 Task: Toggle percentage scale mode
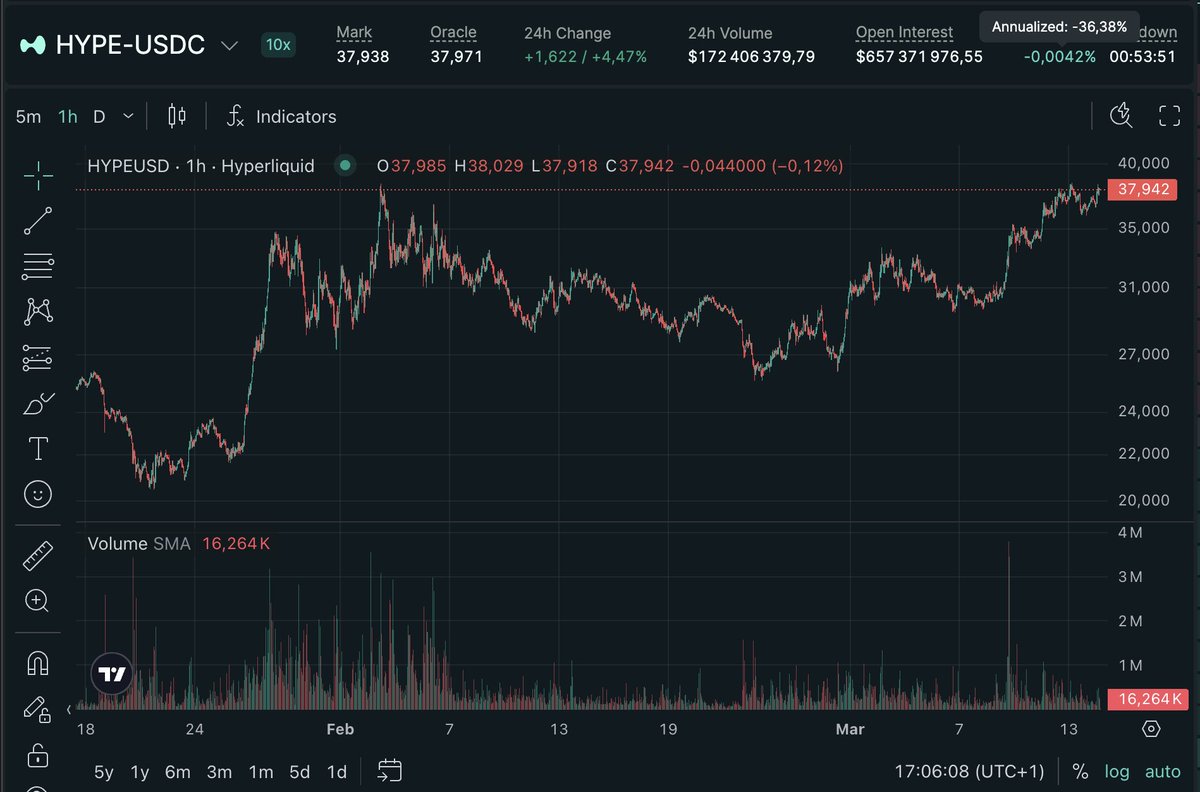[x=1080, y=771]
